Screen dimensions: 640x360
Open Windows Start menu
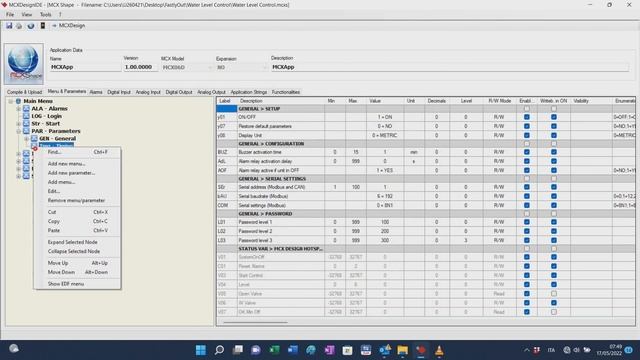click(x=201, y=350)
